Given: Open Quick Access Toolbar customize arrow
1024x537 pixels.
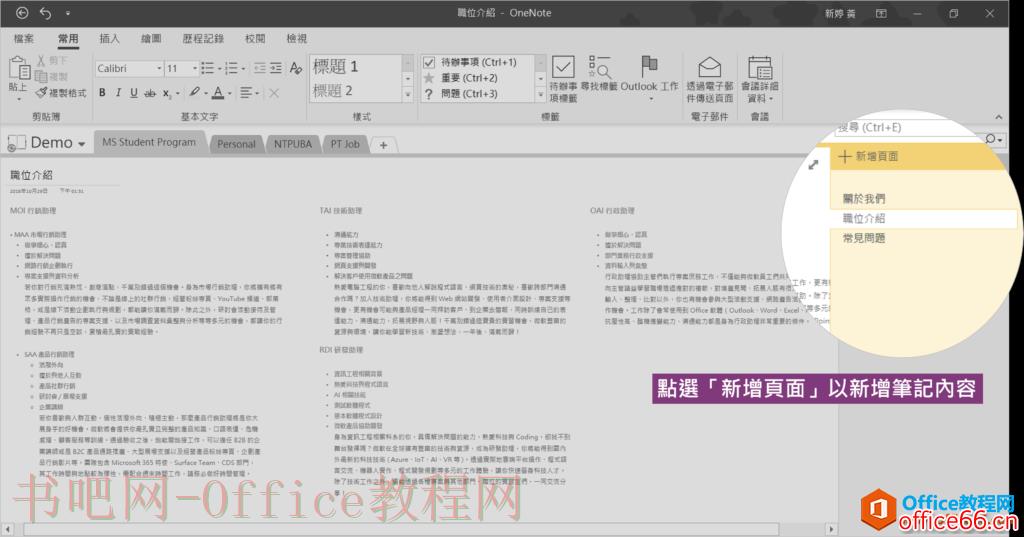Looking at the screenshot, I should tap(68, 13).
